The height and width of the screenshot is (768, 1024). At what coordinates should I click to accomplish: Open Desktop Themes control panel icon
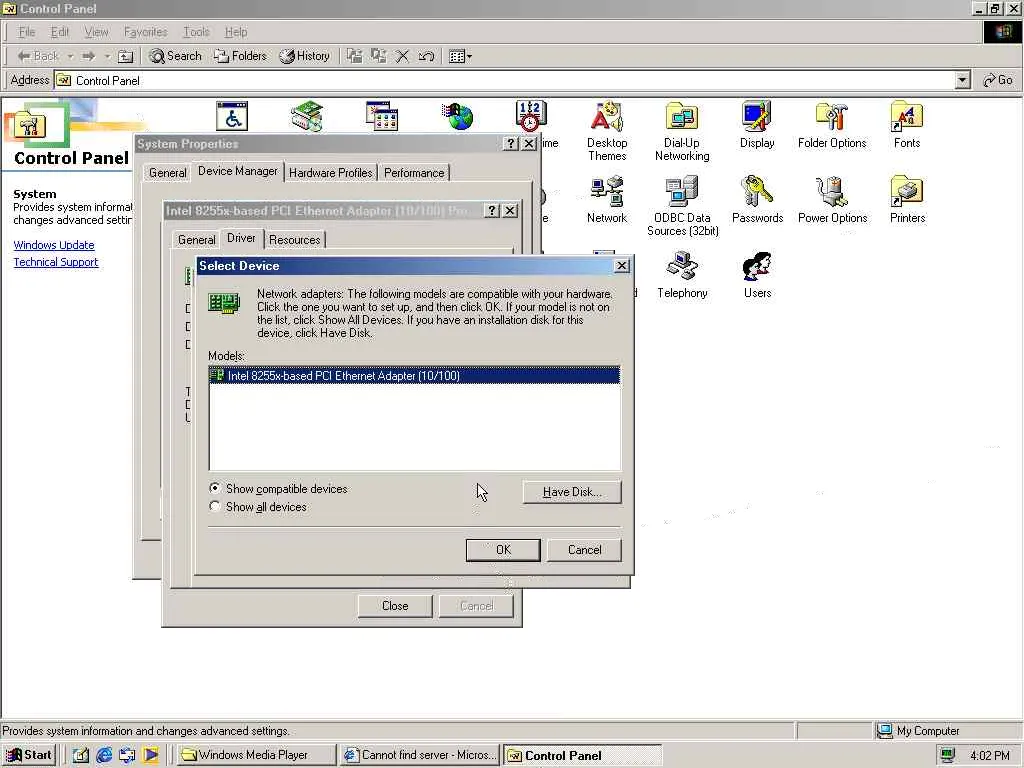607,131
